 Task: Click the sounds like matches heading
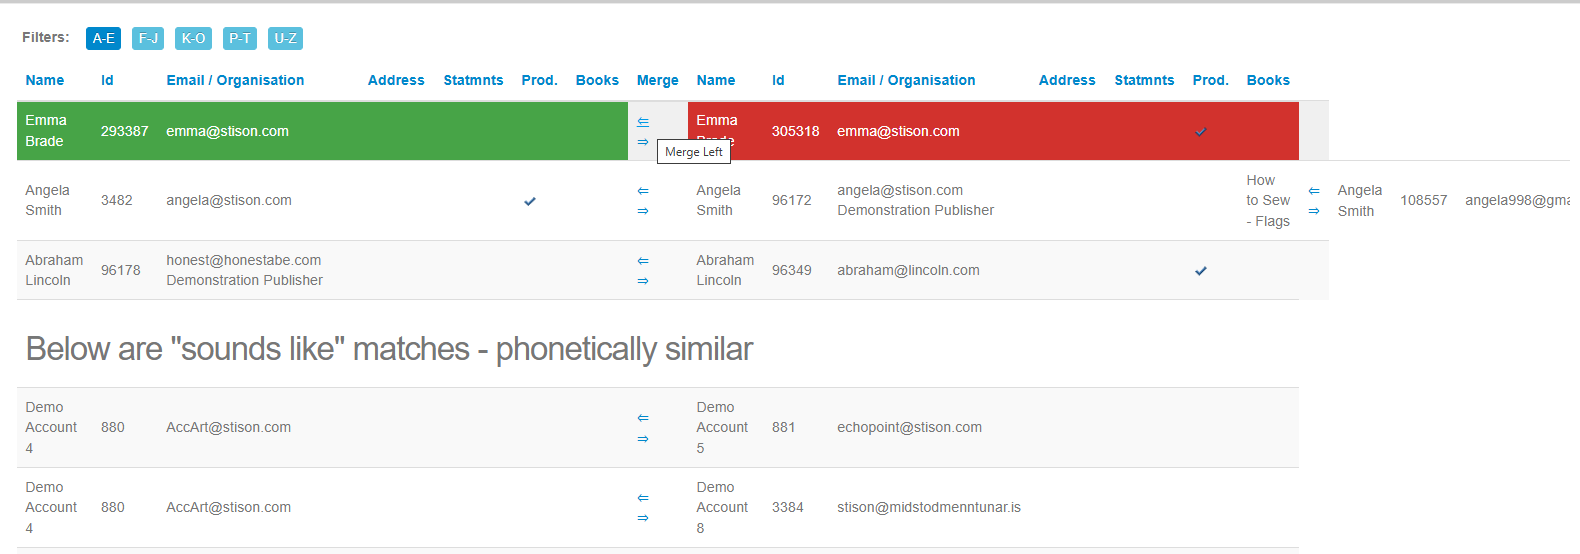point(389,349)
